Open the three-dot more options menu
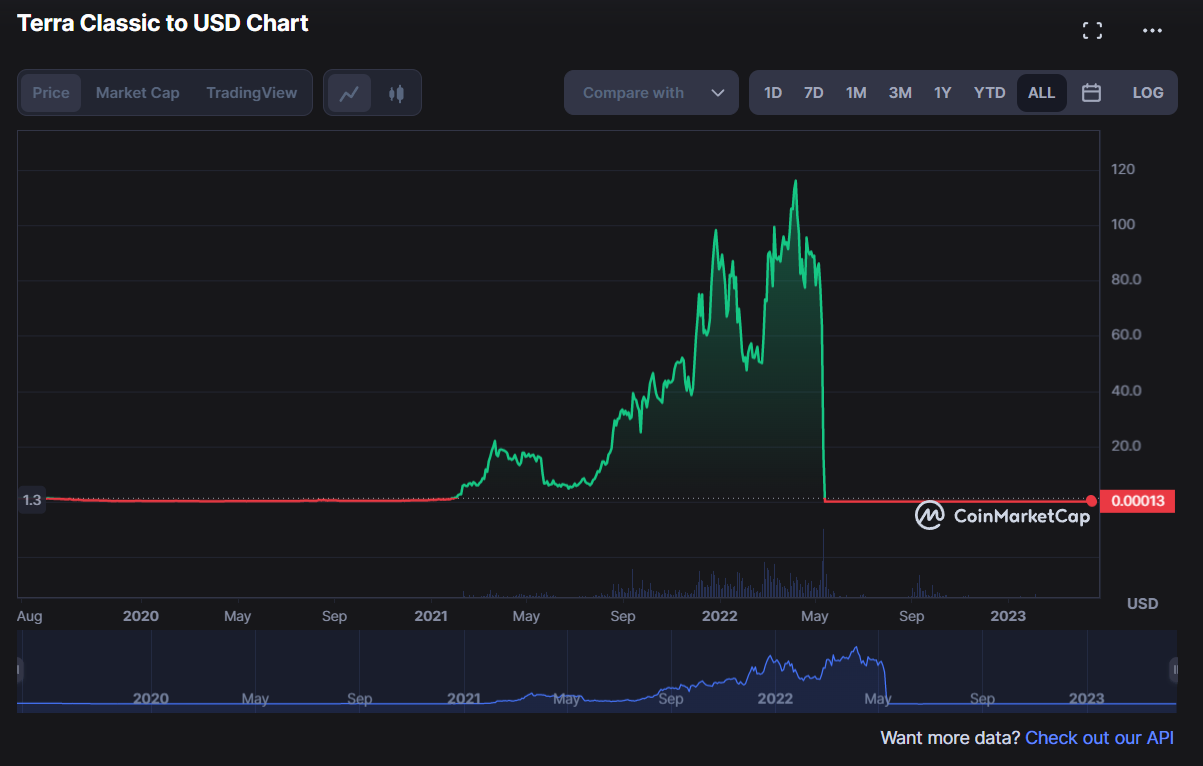1203x766 pixels. pos(1152,31)
